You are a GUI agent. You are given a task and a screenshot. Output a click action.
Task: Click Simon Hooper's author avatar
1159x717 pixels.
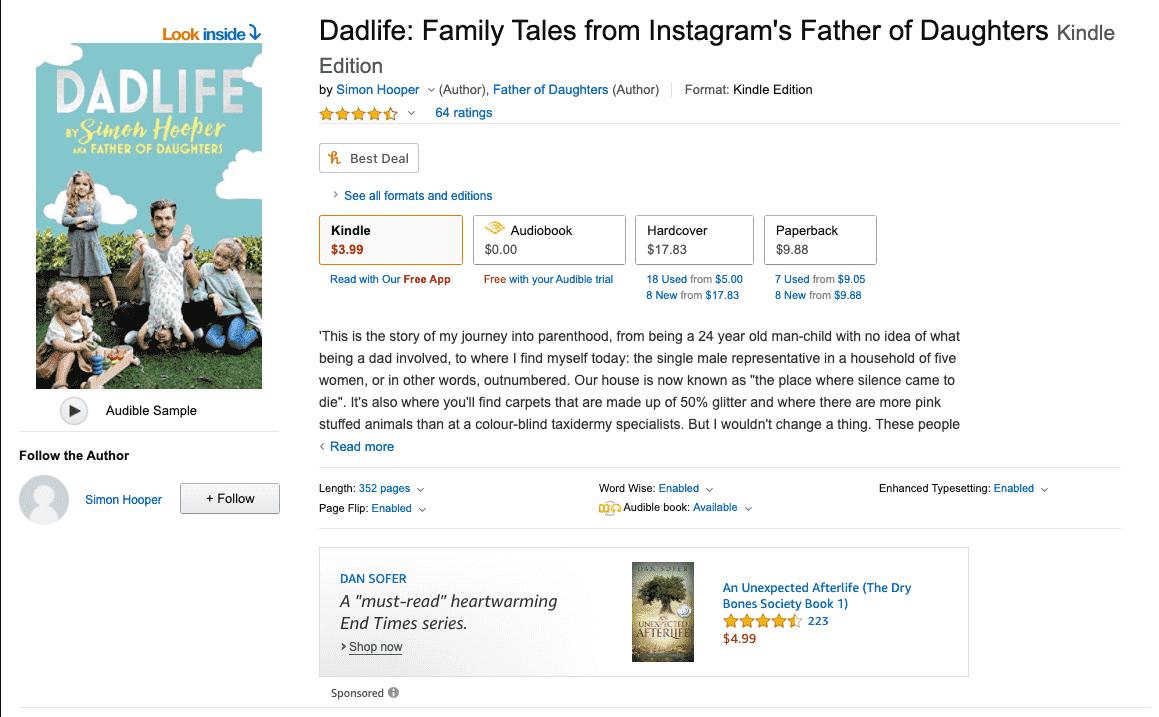click(44, 500)
